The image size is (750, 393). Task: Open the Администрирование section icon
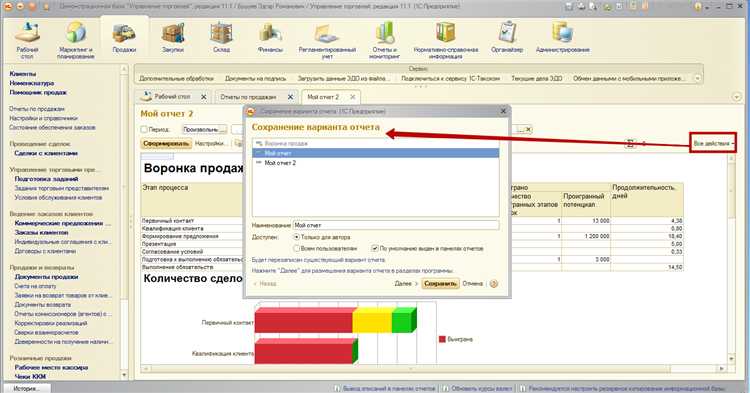click(x=562, y=33)
